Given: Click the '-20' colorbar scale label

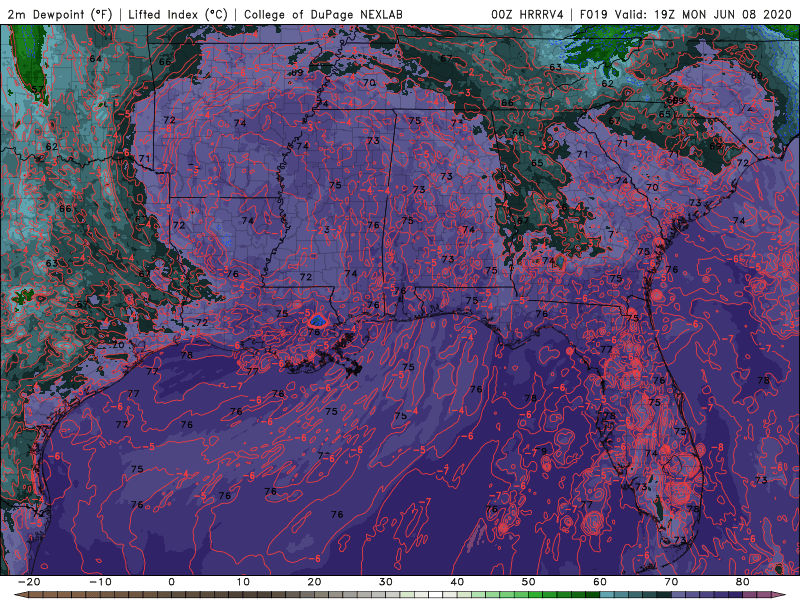Looking at the screenshot, I should click(x=29, y=582).
